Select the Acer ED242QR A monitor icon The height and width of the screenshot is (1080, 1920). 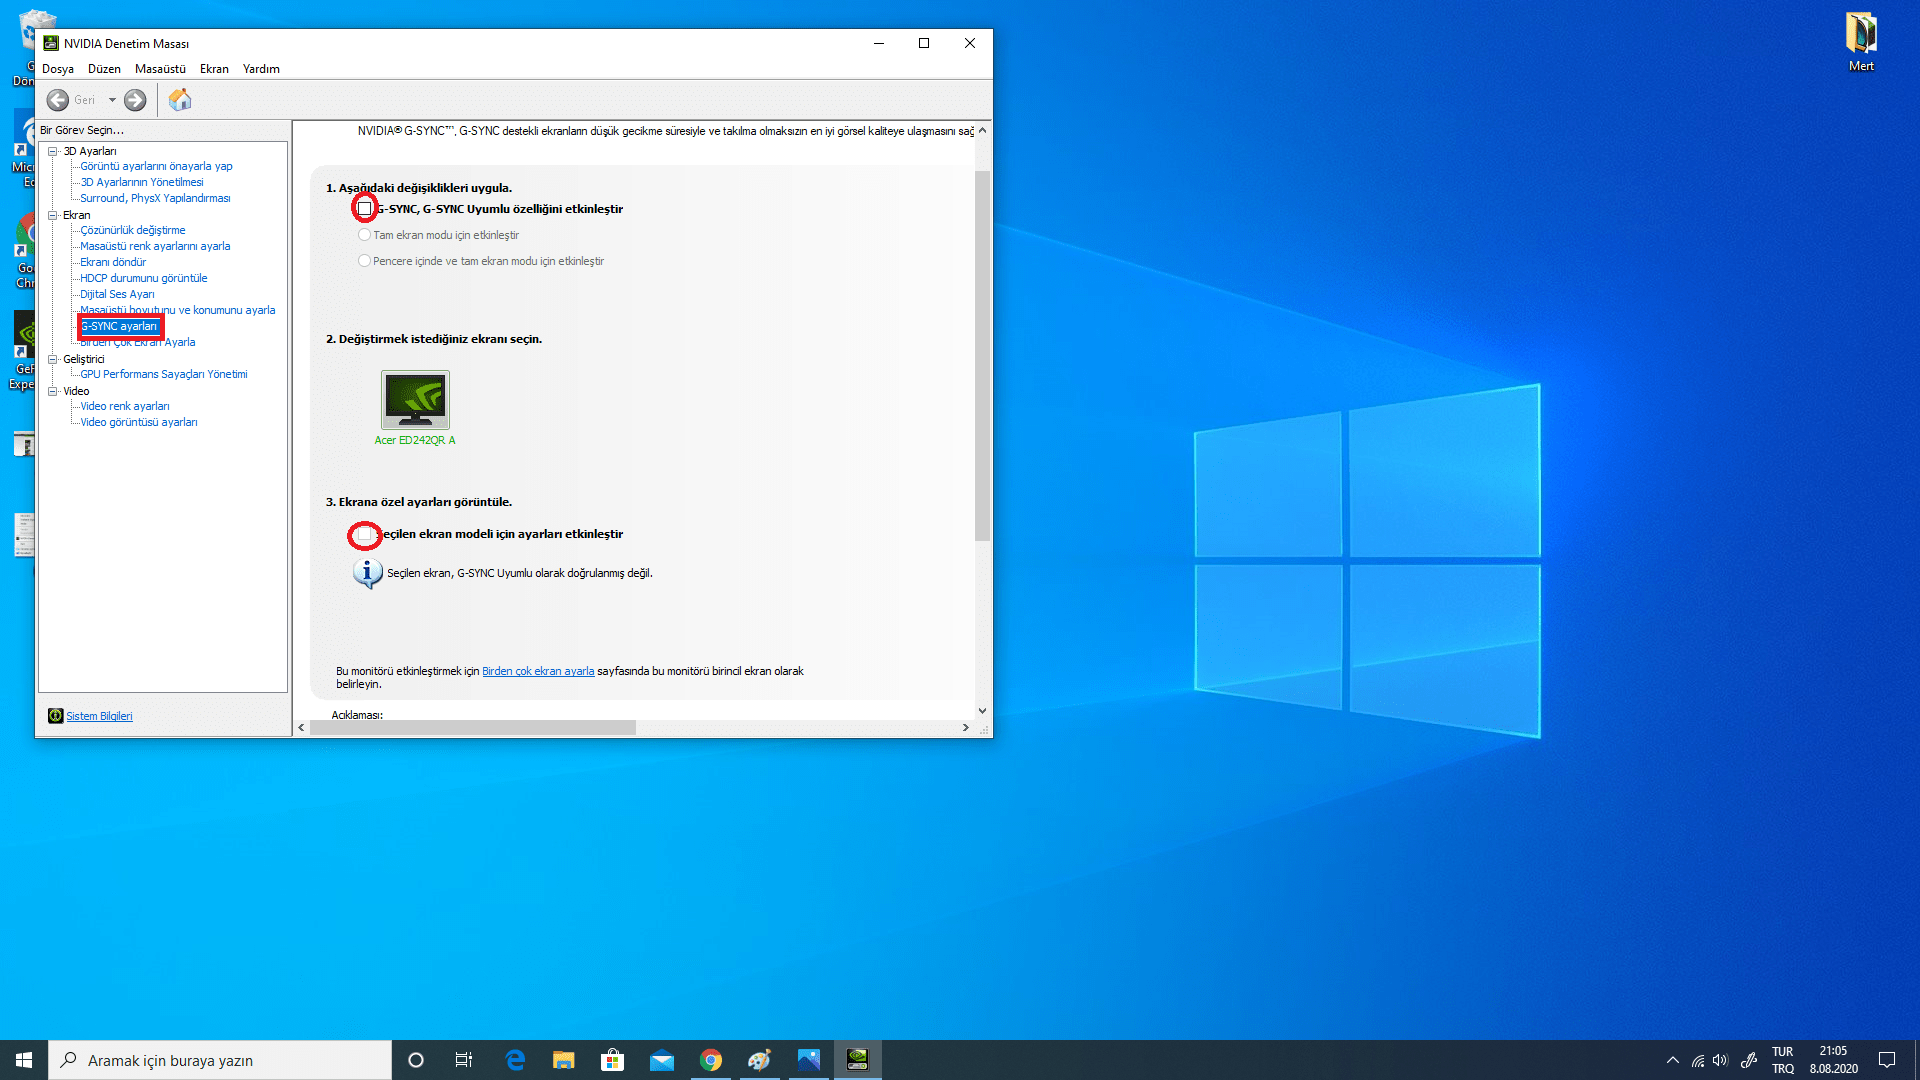pyautogui.click(x=415, y=400)
